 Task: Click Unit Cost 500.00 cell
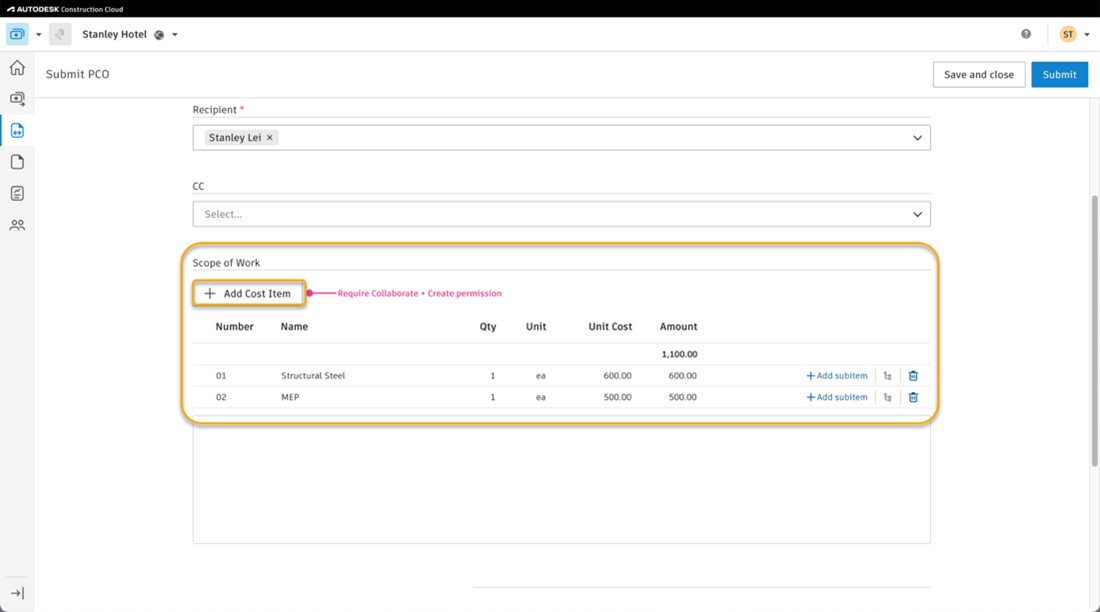click(617, 397)
